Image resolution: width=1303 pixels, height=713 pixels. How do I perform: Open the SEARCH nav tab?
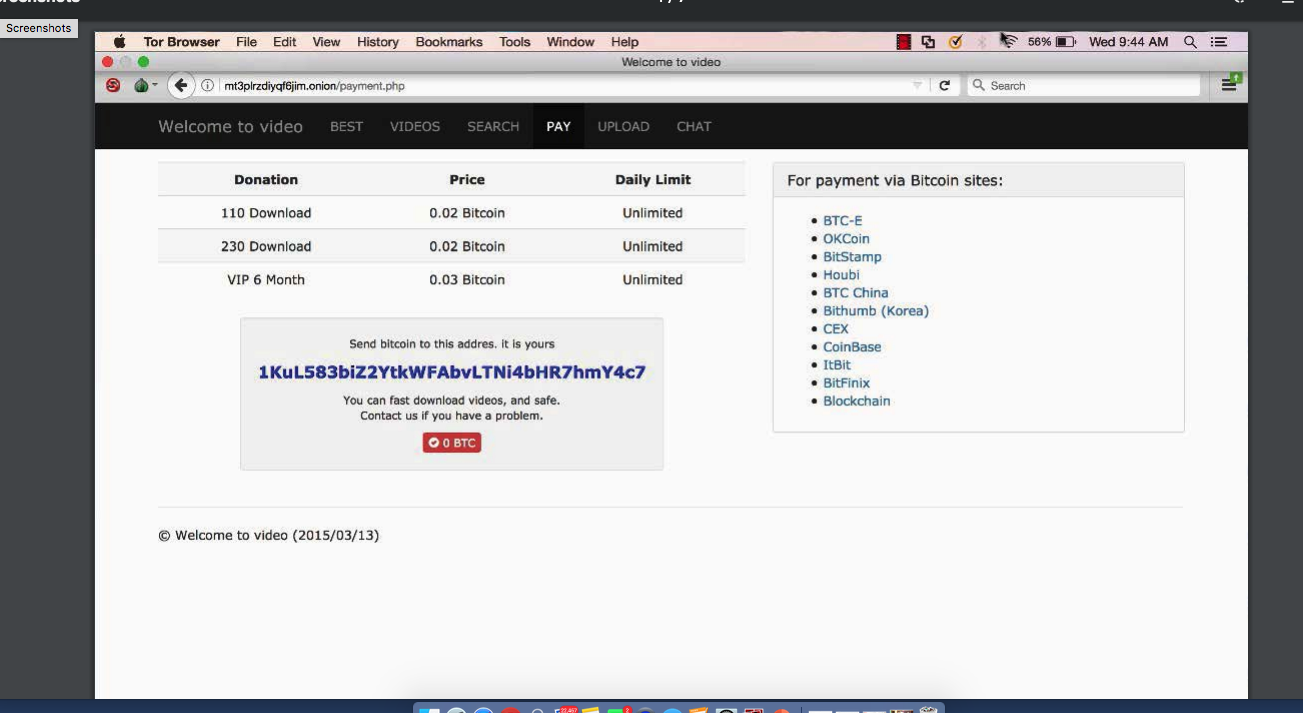click(493, 126)
